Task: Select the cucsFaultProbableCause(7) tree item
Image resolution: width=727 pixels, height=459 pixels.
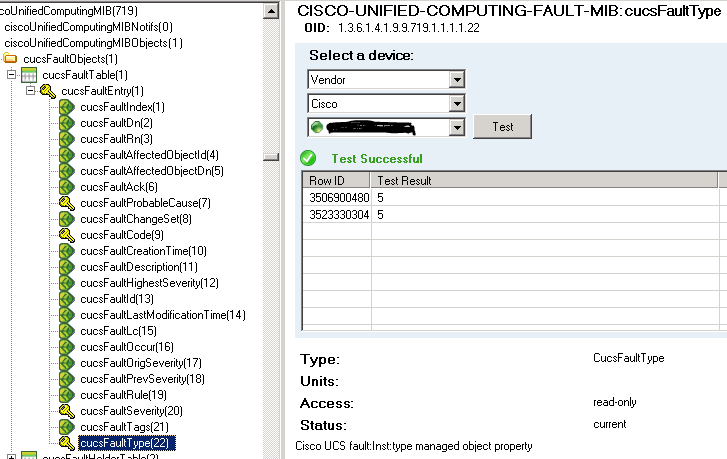Action: (146, 203)
